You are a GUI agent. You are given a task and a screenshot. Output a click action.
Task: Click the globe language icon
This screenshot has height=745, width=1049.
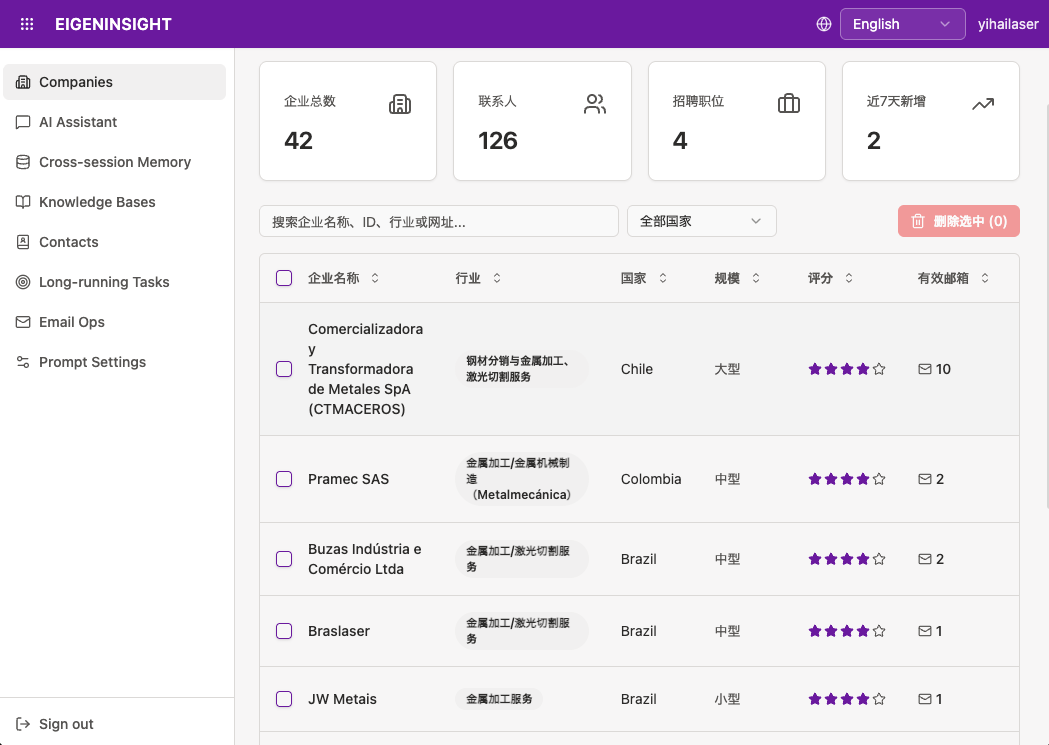(x=824, y=24)
